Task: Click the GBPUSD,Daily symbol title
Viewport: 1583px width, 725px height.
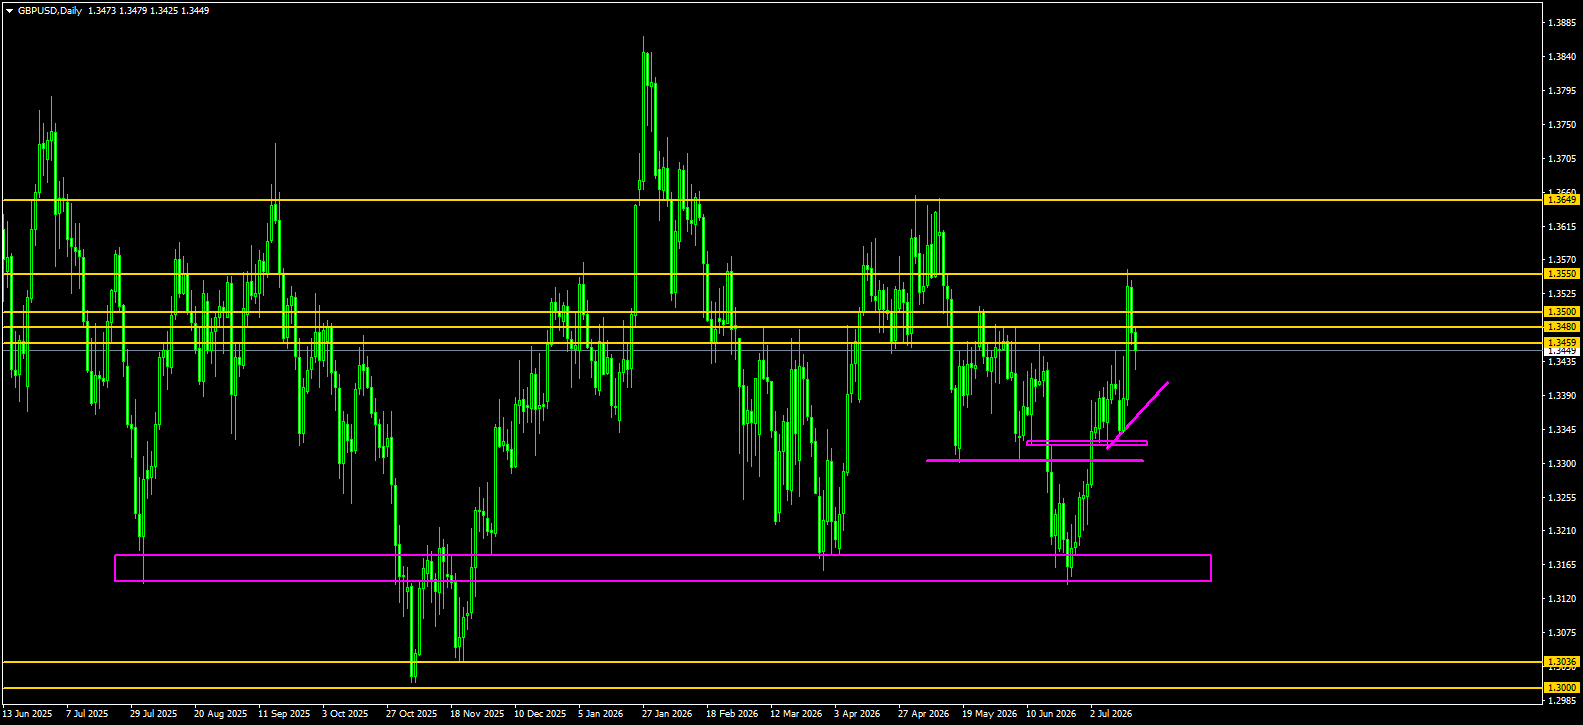Action: 50,11
